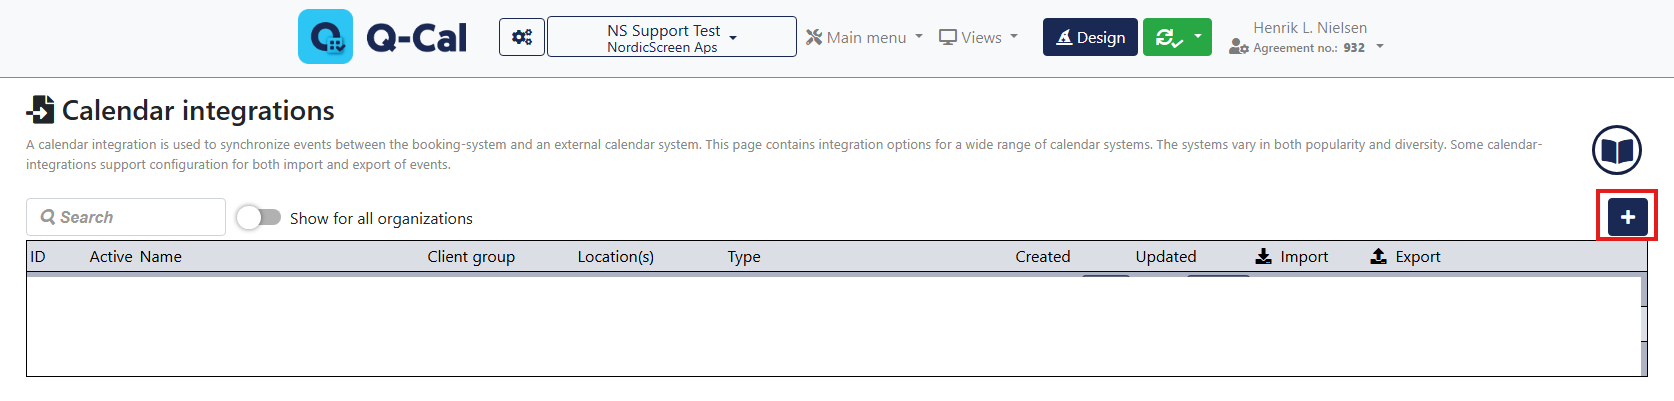Open the settings gears button
This screenshot has height=401, width=1674.
point(522,37)
